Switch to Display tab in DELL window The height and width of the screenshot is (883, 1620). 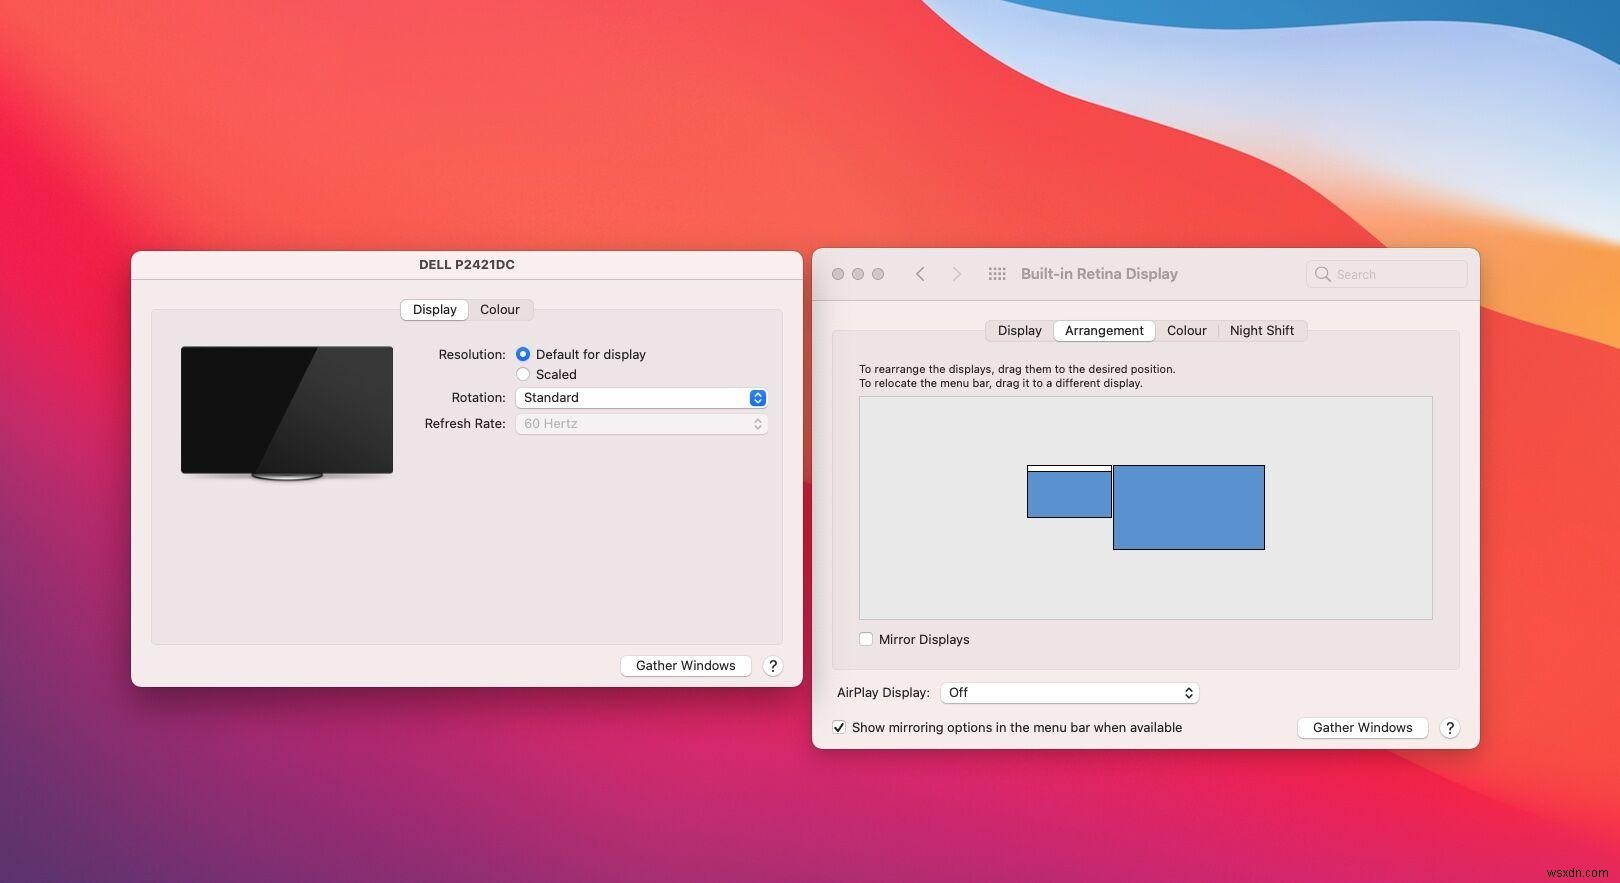(434, 310)
